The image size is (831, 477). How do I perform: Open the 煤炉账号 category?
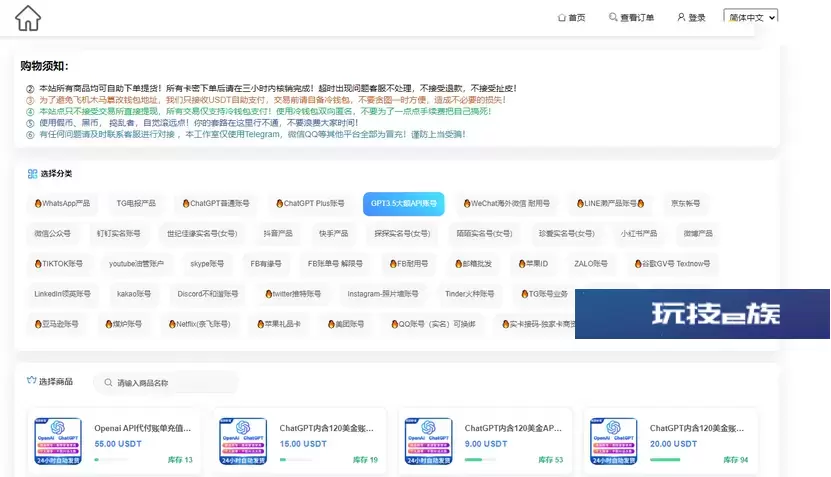point(123,324)
